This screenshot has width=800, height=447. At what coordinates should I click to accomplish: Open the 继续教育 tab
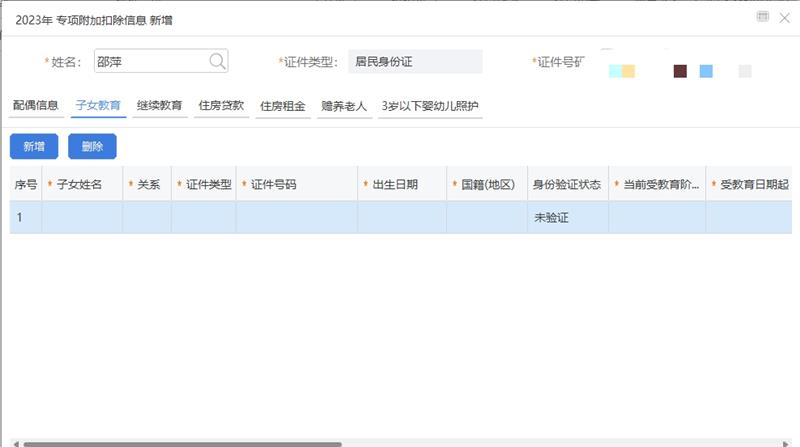click(160, 105)
